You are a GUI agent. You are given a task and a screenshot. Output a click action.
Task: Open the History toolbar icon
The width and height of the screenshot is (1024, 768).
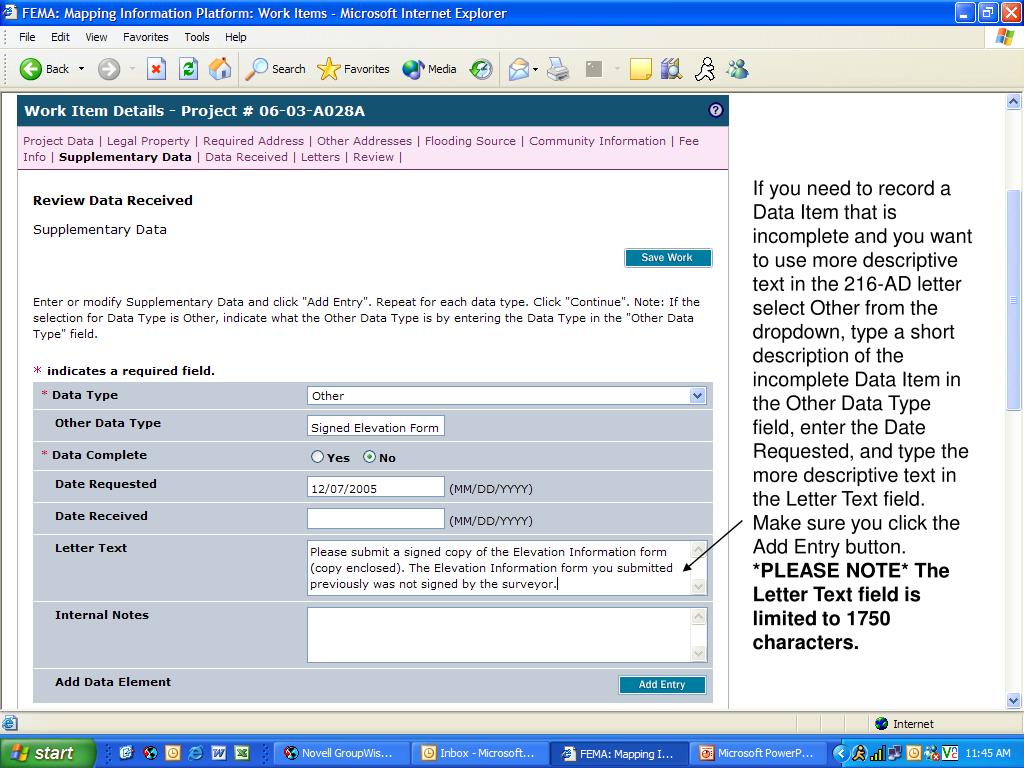481,69
